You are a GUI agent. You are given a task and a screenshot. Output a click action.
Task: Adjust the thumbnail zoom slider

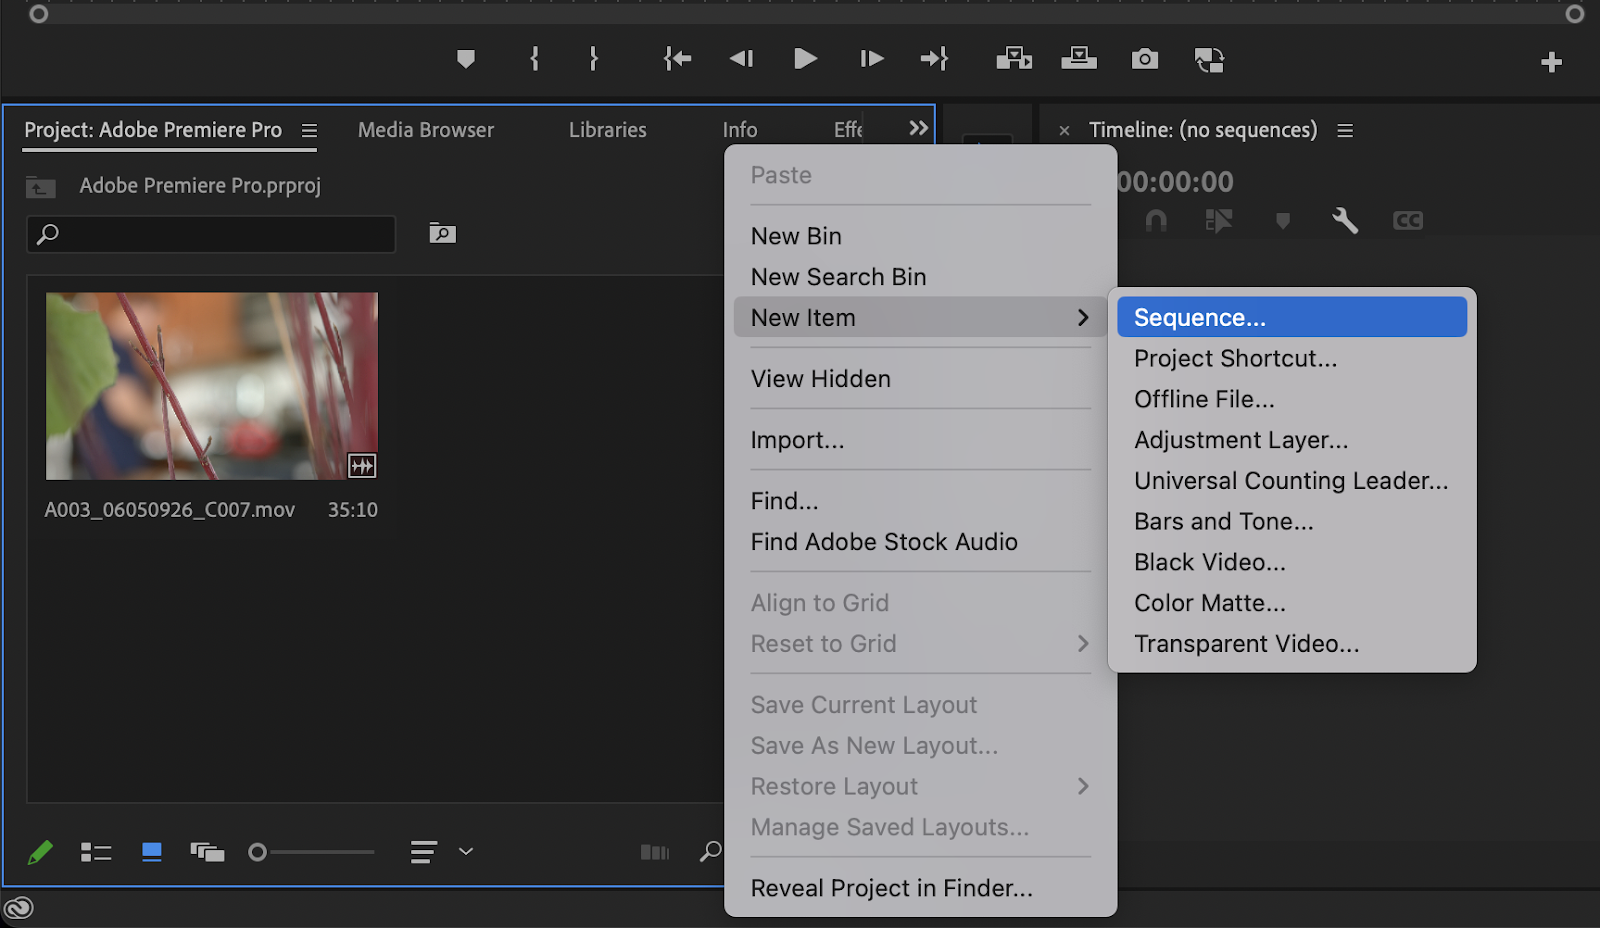click(x=312, y=852)
